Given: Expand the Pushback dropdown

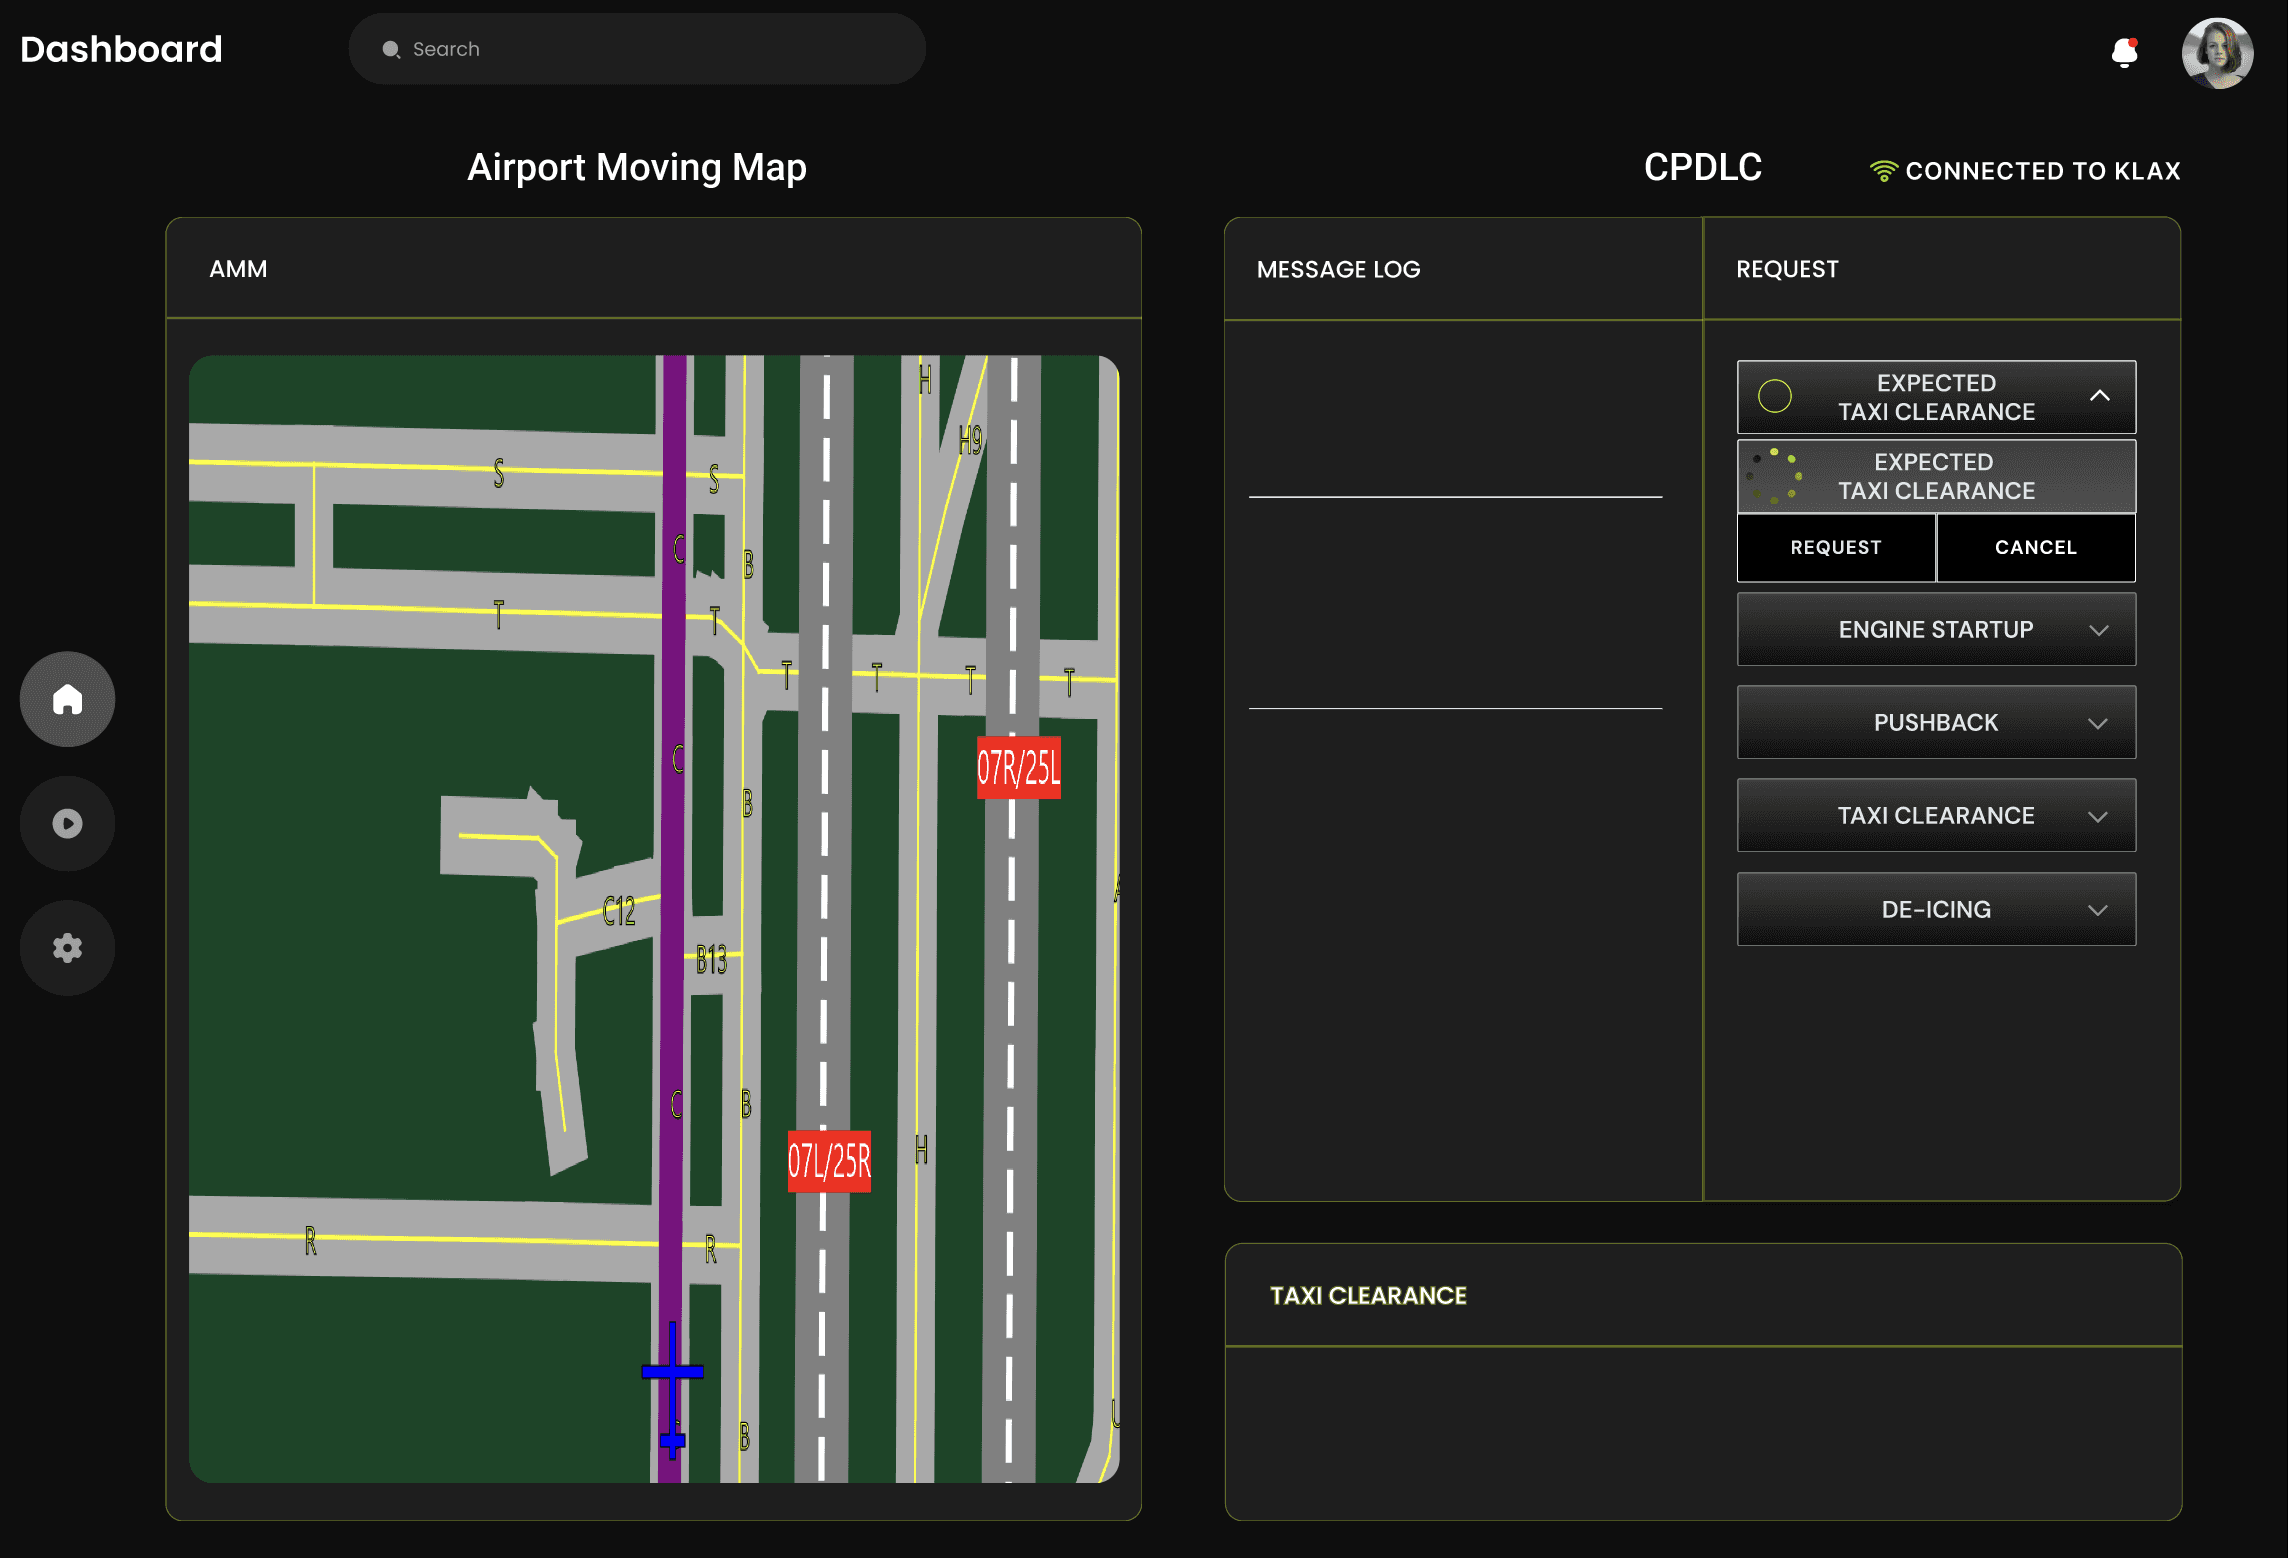Looking at the screenshot, I should 2098,723.
